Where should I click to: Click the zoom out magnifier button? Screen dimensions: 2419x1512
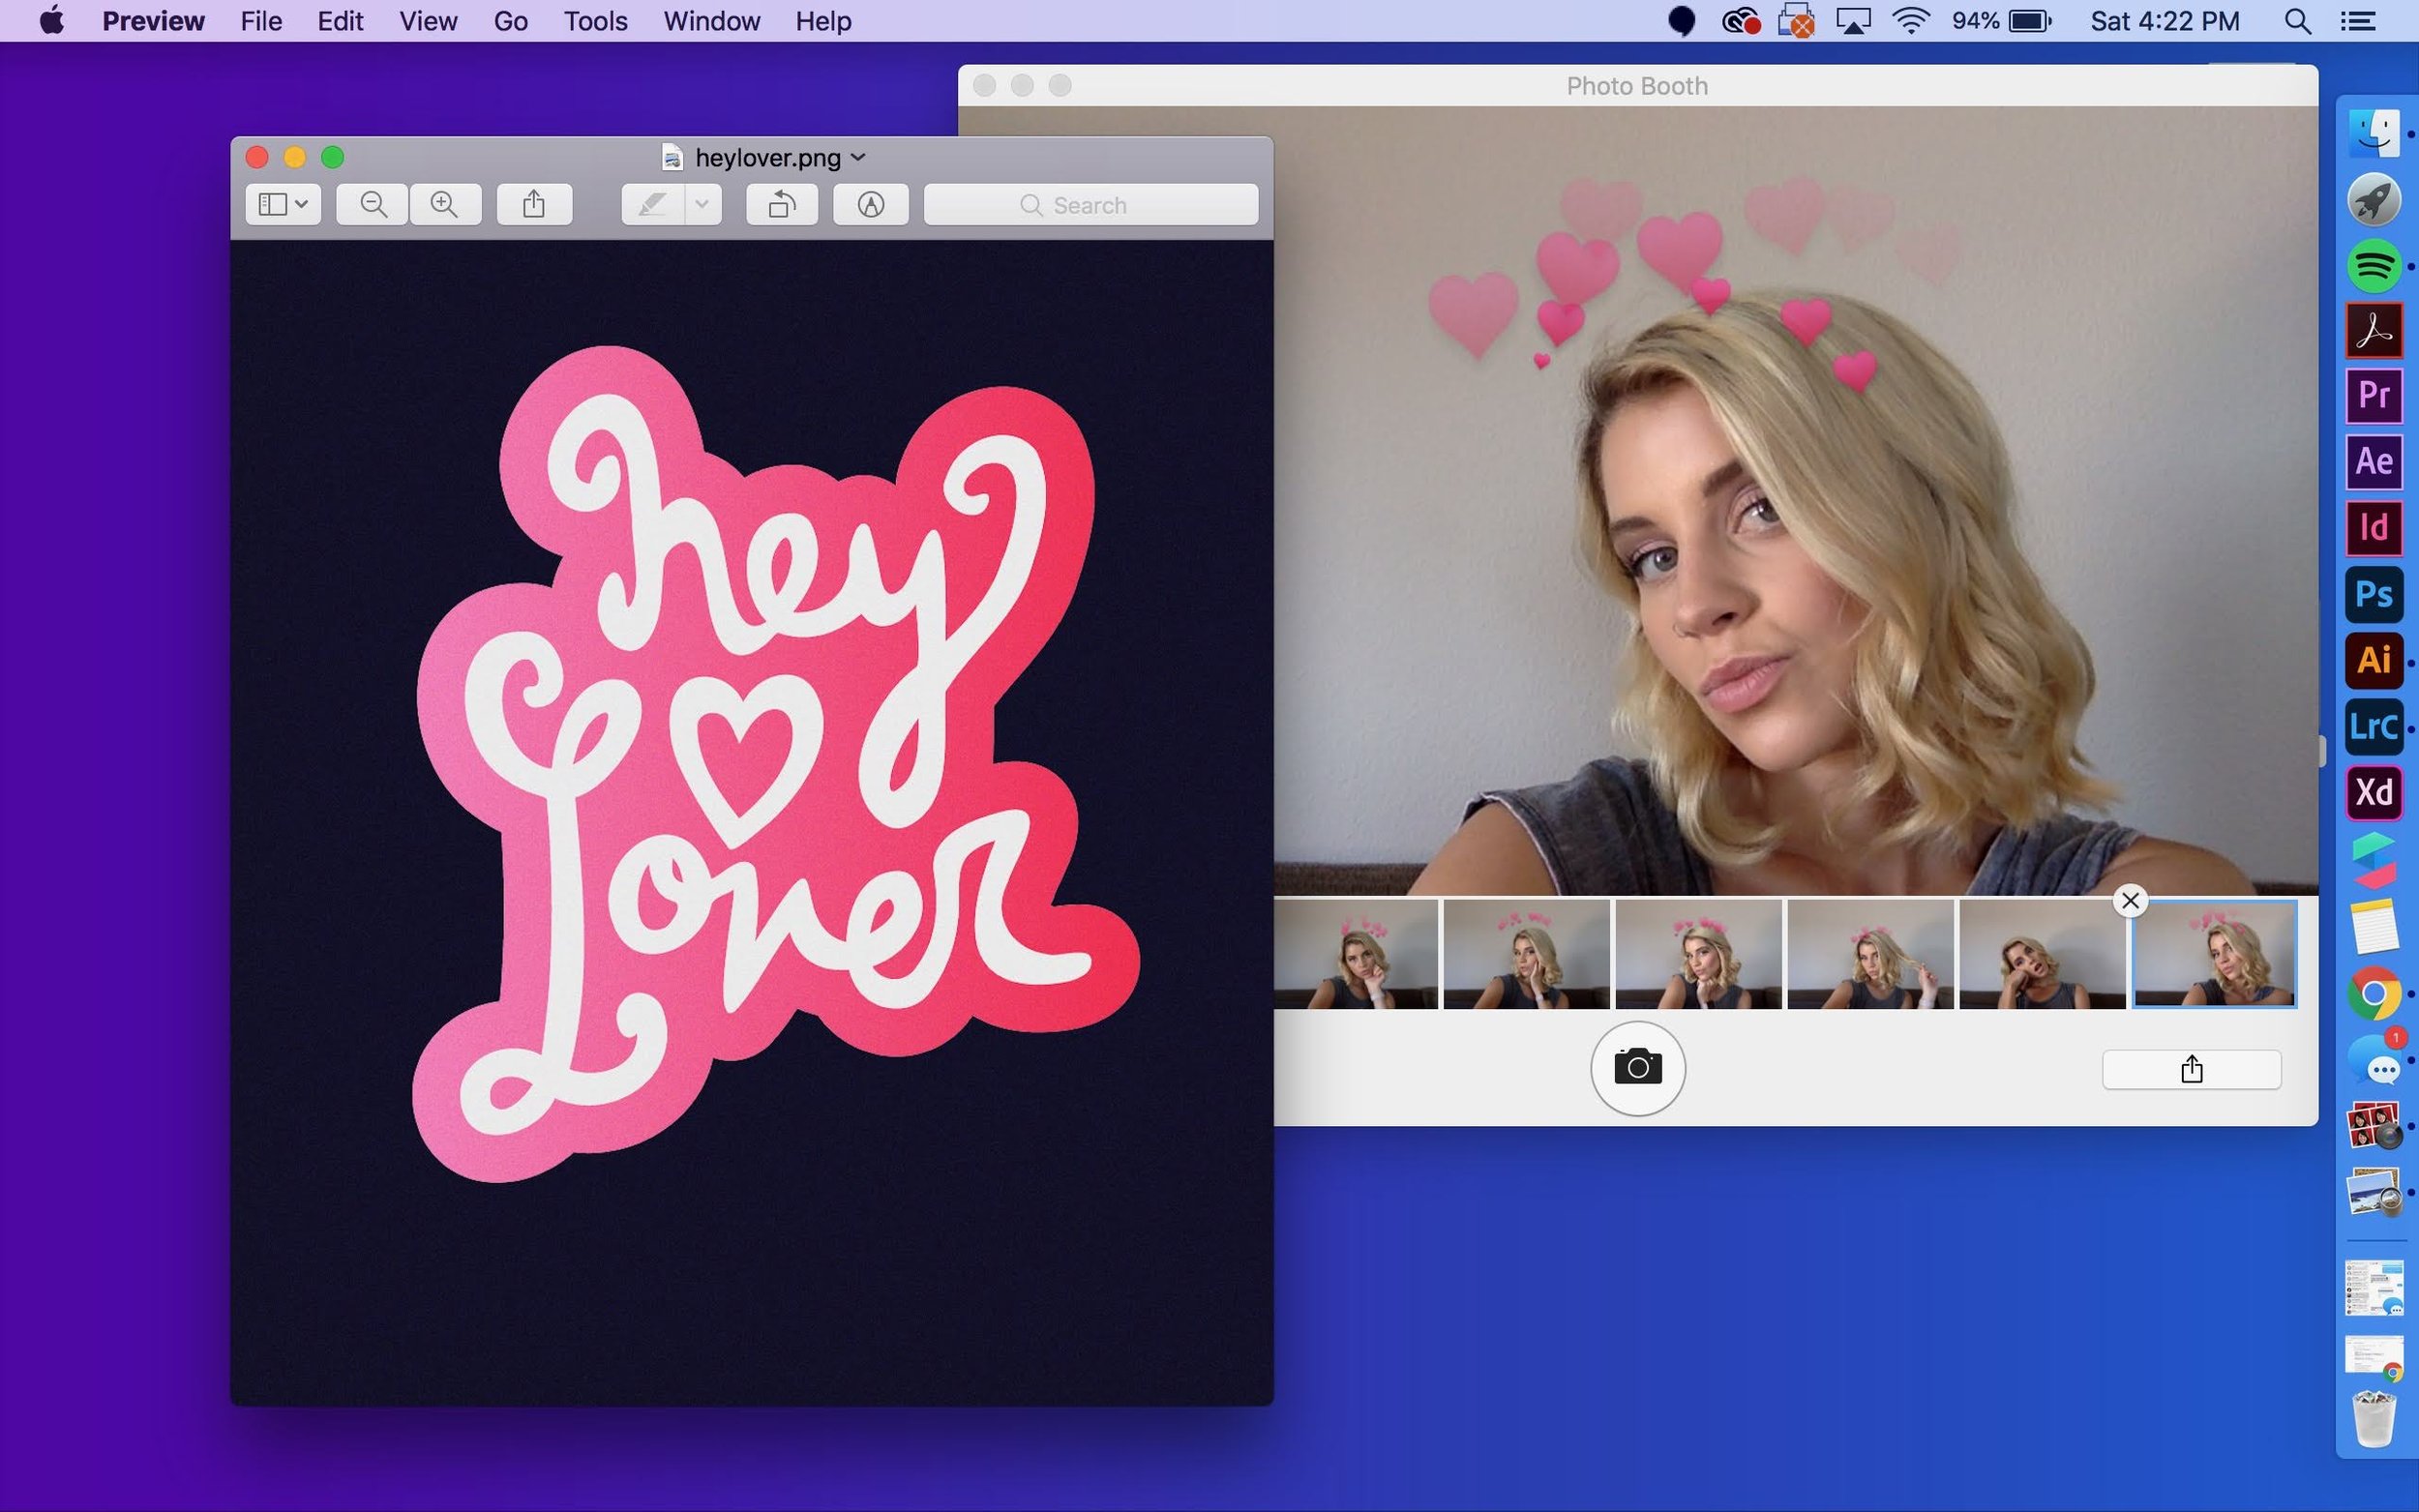pos(372,205)
